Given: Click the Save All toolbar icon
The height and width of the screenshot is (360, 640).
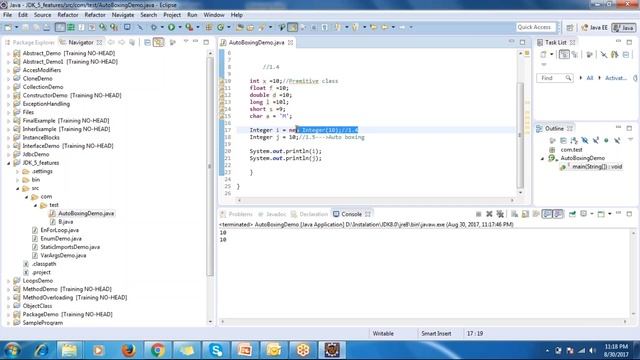Looking at the screenshot, I should (x=36, y=27).
